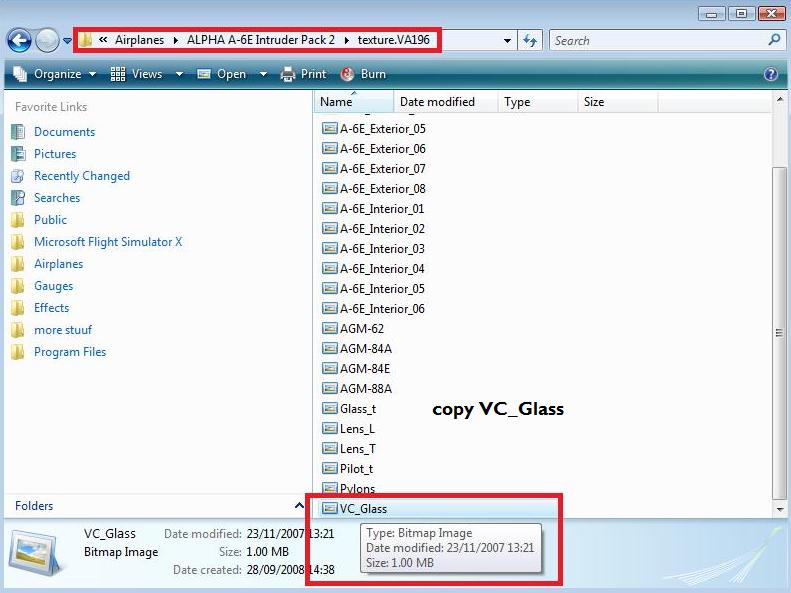Click the vertical scrollbar in file list
This screenshot has height=593, width=791.
pyautogui.click(x=780, y=332)
